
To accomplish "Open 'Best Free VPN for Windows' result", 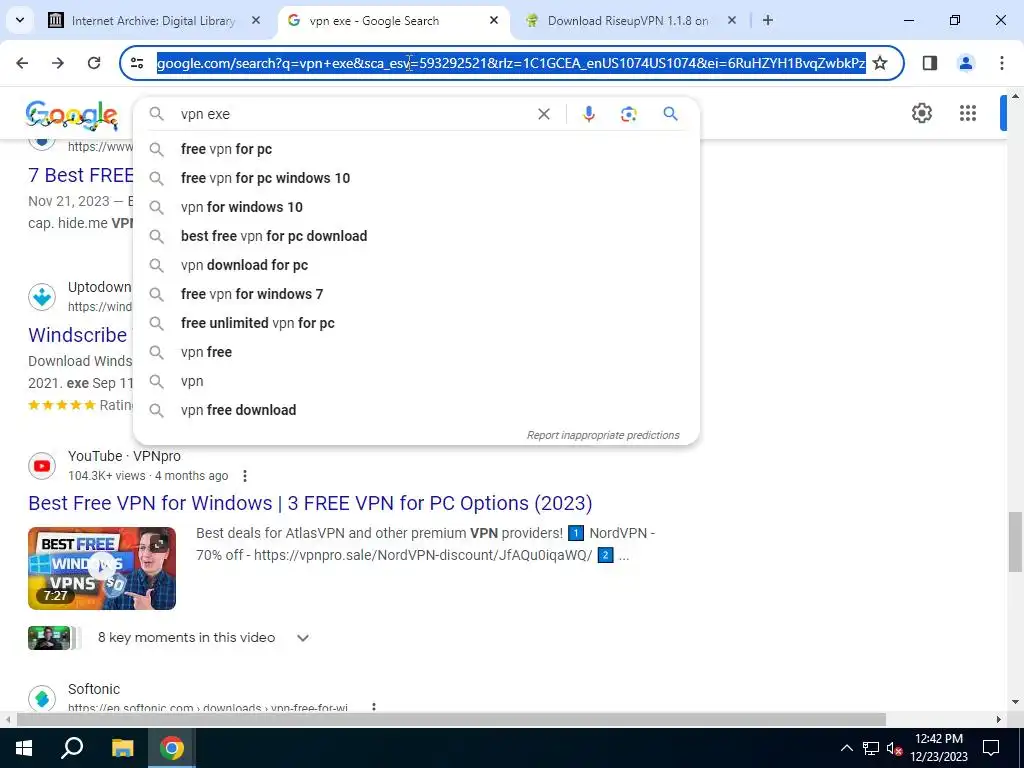I will pyautogui.click(x=310, y=504).
